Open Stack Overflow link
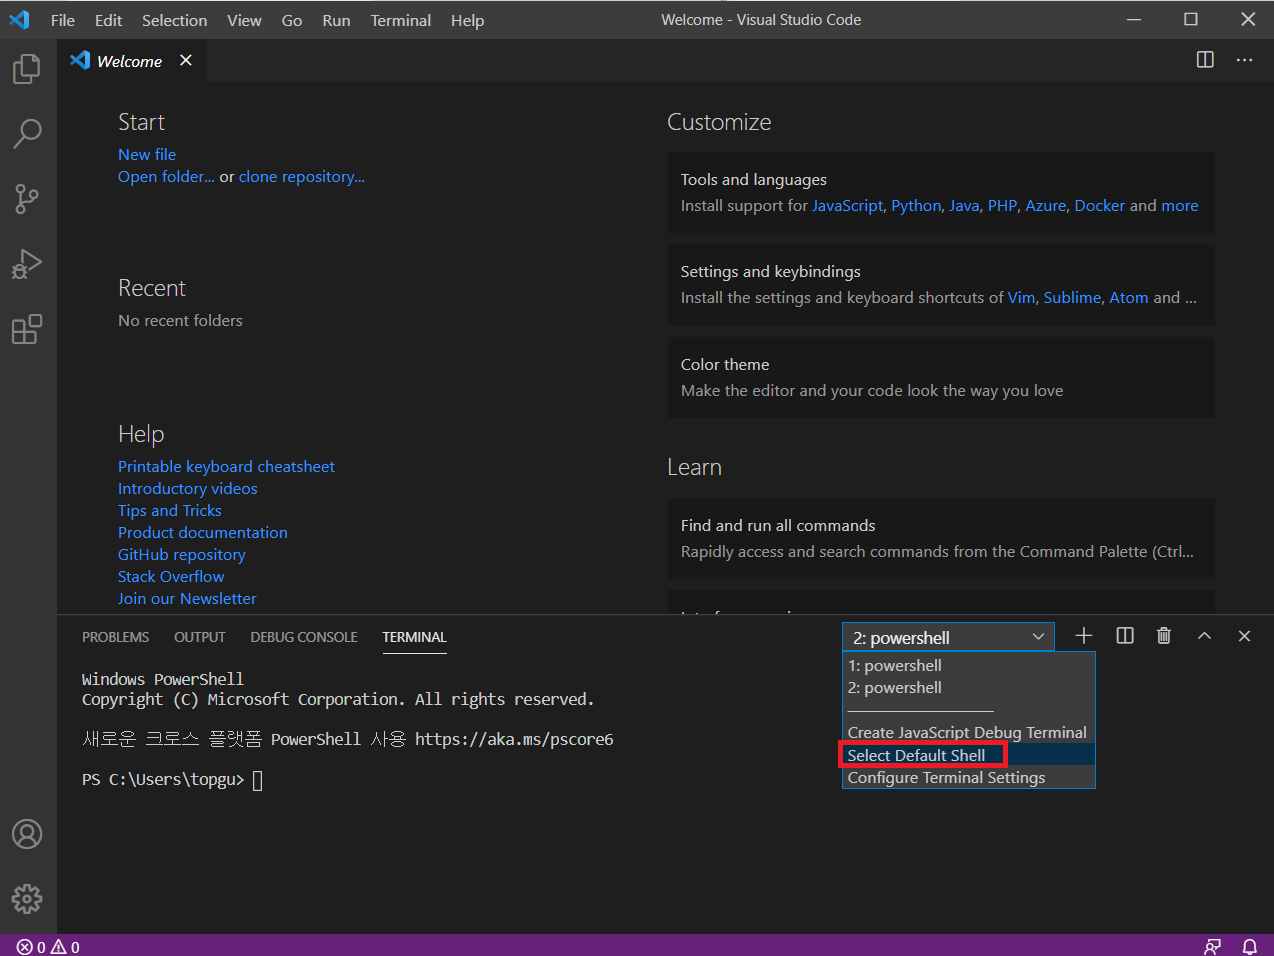 [x=171, y=576]
